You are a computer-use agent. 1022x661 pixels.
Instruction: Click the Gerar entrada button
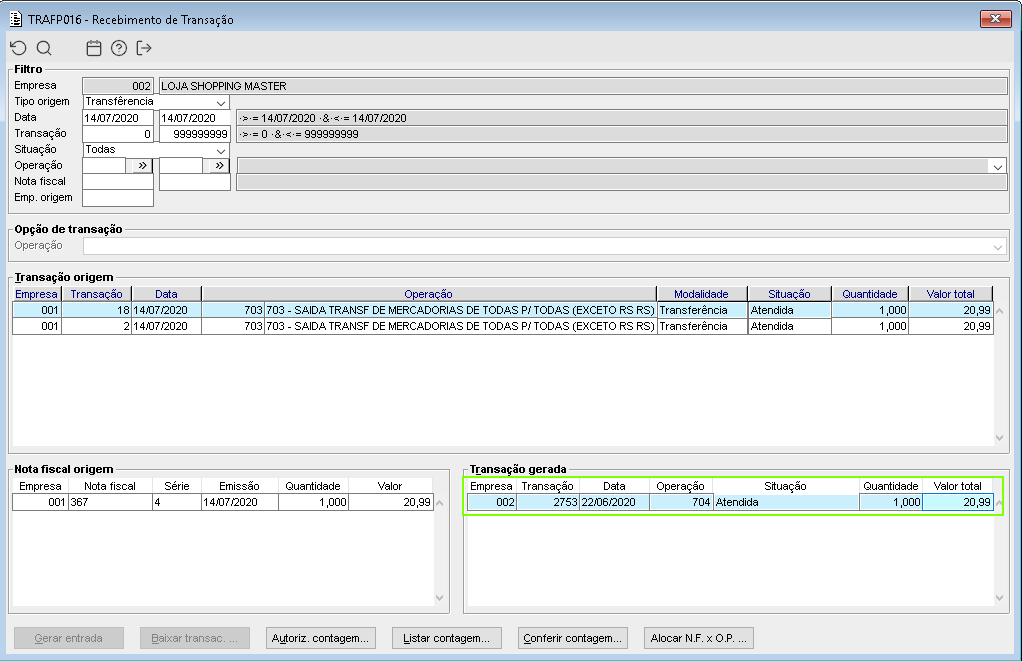(68, 638)
